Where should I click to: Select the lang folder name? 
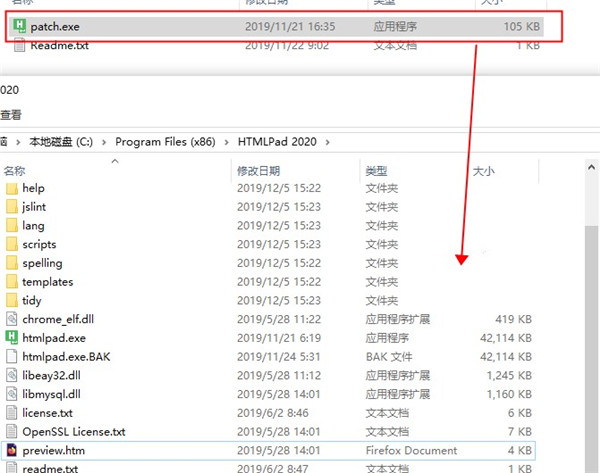click(33, 226)
